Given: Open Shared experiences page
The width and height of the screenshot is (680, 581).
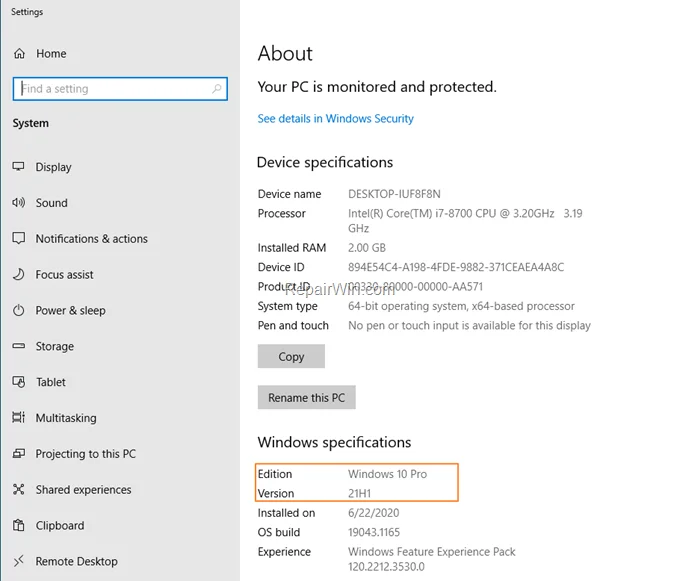Looking at the screenshot, I should (83, 490).
